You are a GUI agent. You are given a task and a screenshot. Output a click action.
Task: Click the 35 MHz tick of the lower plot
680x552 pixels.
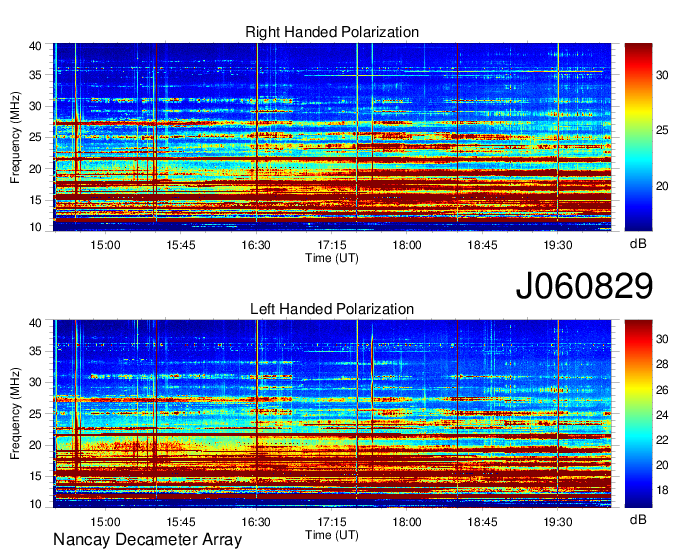pyautogui.click(x=35, y=351)
